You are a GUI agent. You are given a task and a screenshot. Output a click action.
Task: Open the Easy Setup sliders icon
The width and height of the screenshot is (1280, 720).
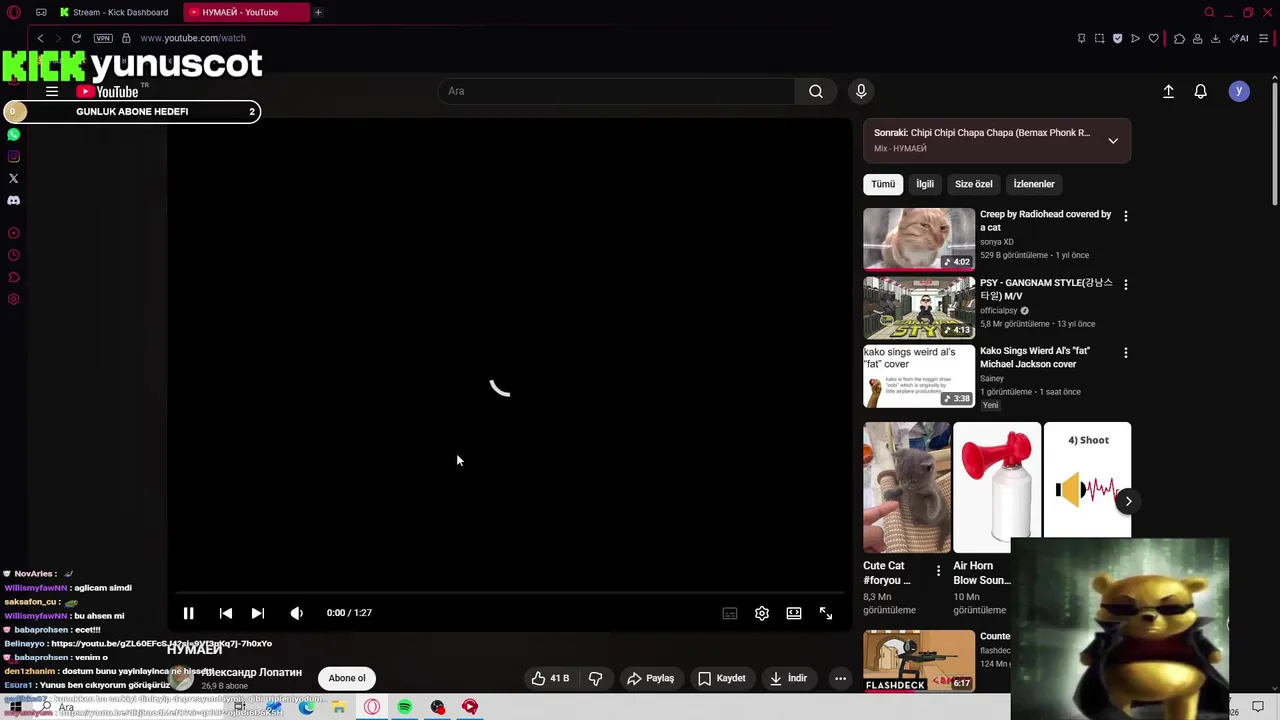(x=1264, y=38)
